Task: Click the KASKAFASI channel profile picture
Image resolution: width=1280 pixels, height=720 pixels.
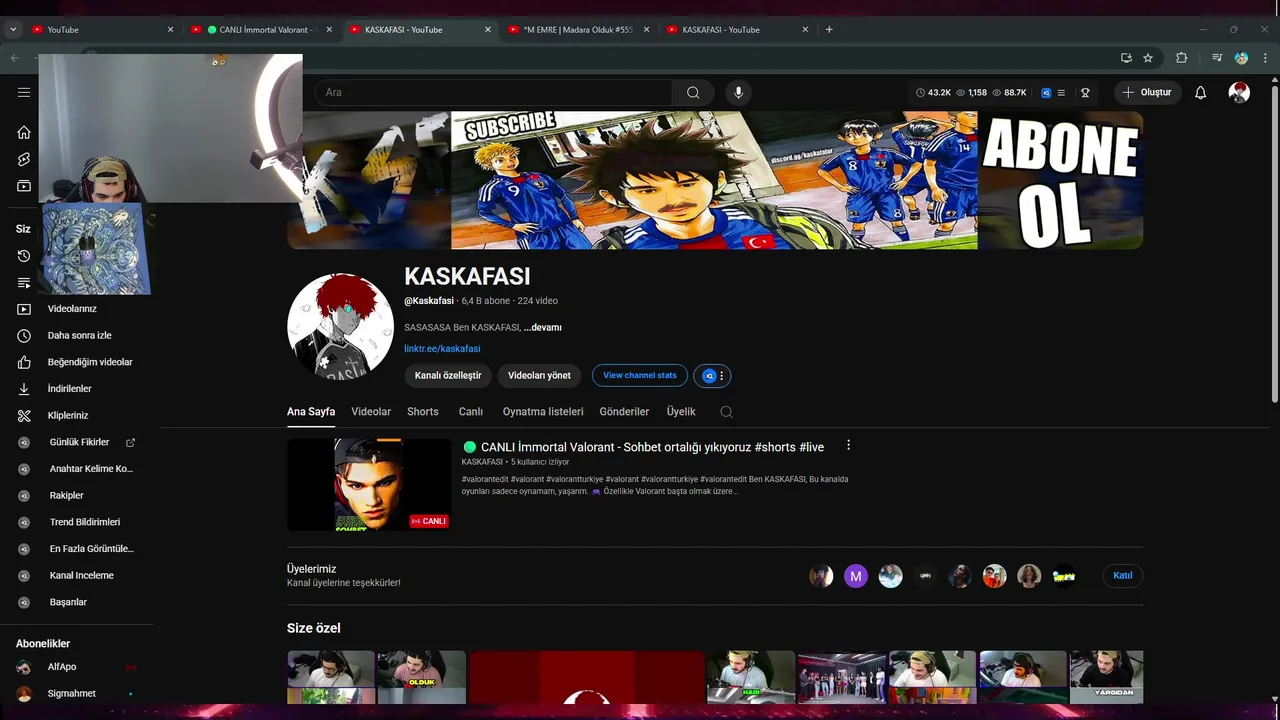Action: point(340,326)
